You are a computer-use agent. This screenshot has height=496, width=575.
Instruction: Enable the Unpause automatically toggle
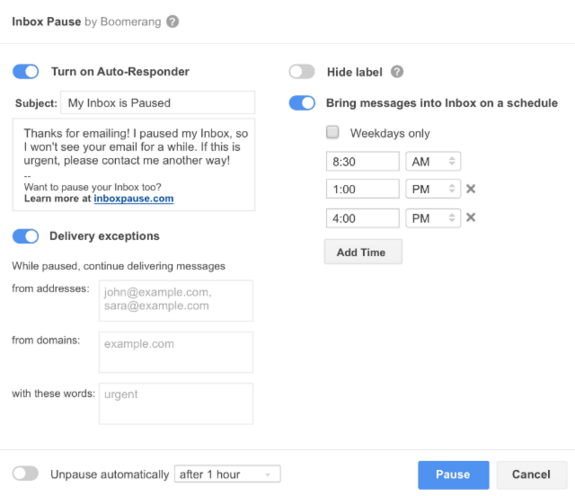25,473
